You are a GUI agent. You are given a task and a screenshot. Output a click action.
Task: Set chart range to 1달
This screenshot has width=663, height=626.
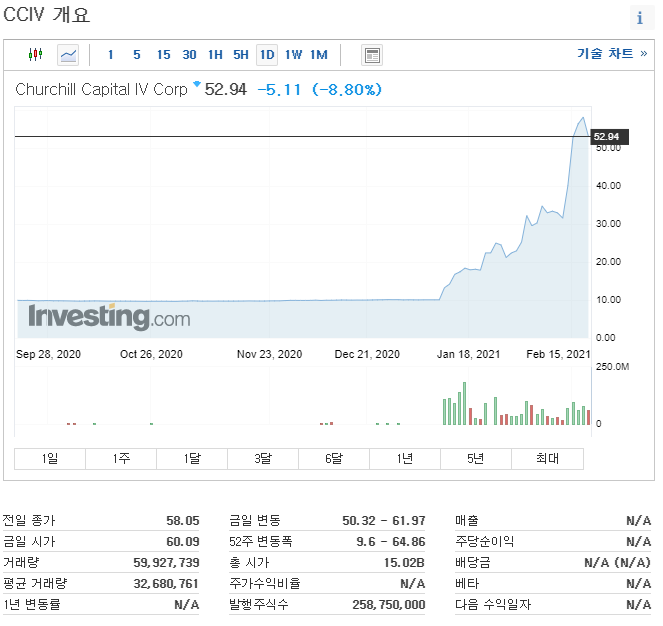pos(192,459)
